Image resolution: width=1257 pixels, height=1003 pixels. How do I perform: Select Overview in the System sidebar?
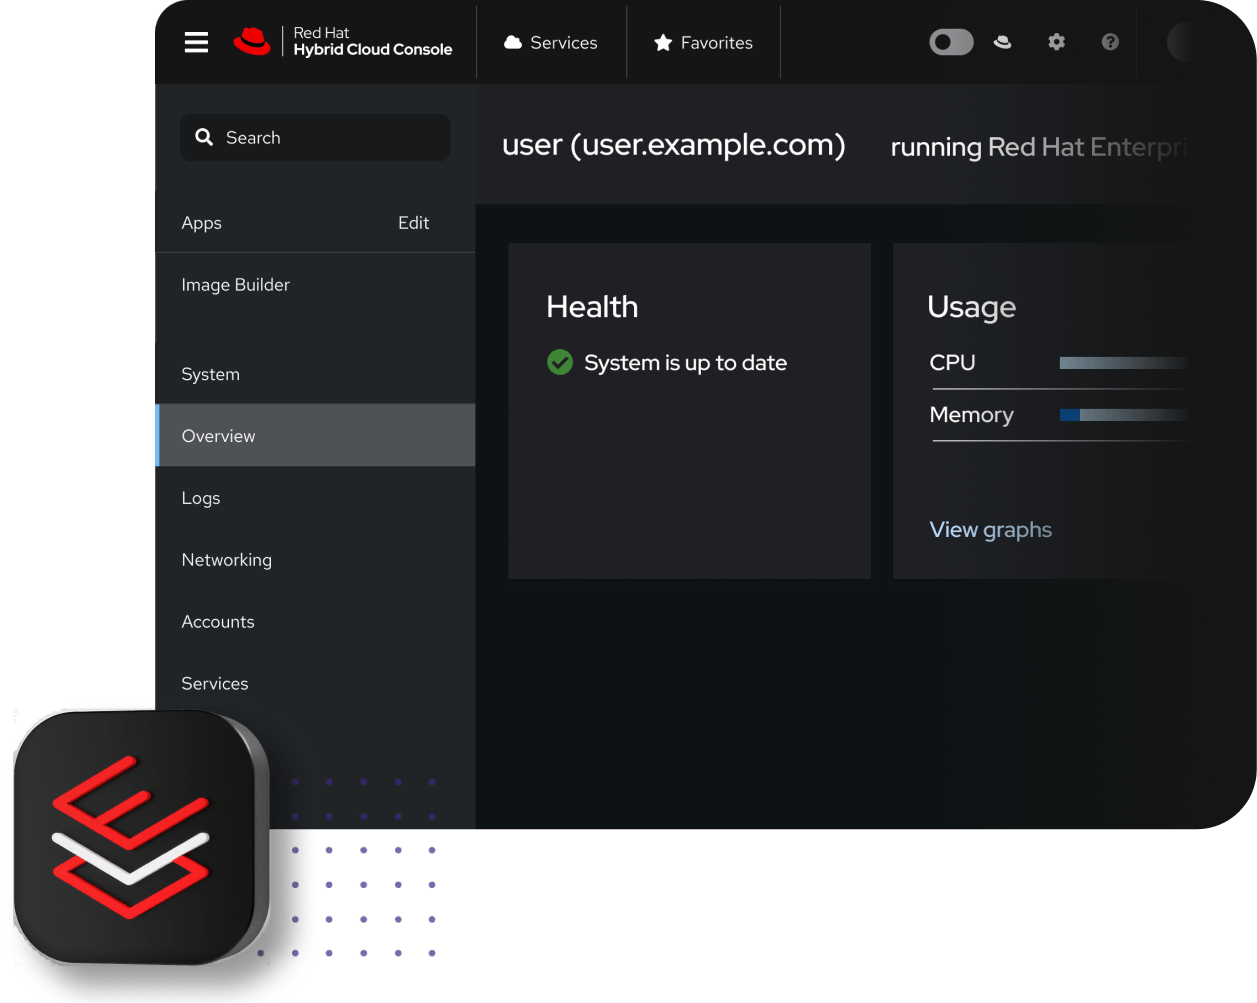(x=218, y=435)
